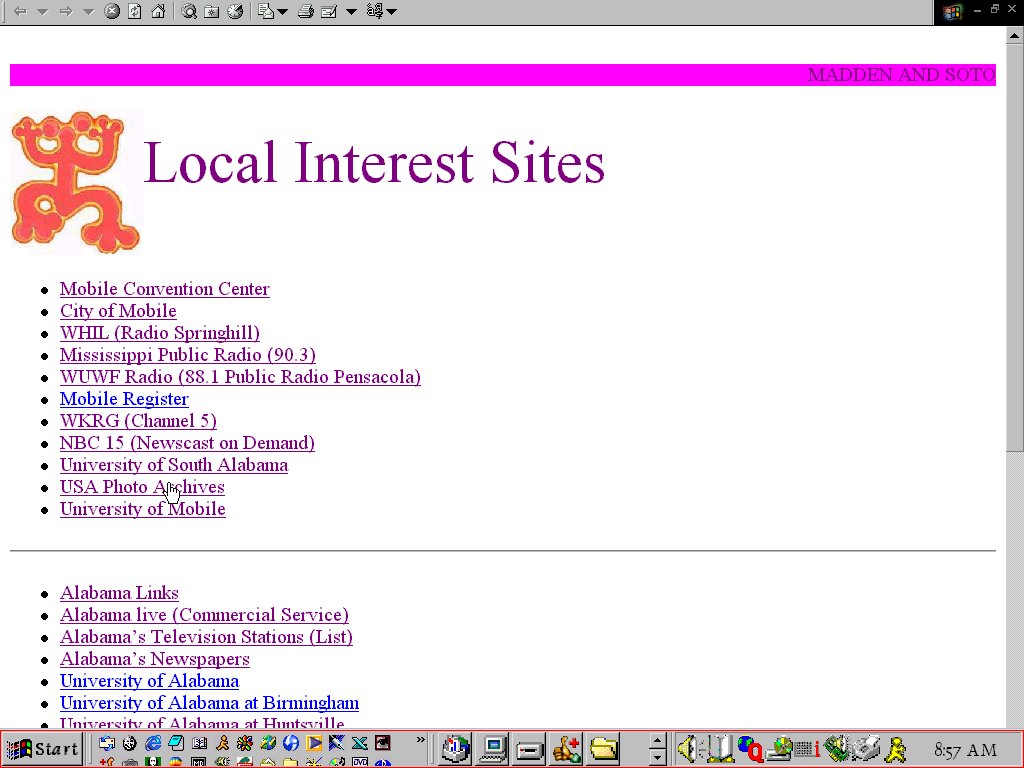Follow the University of South Alabama link
The height and width of the screenshot is (768, 1024).
[173, 465]
